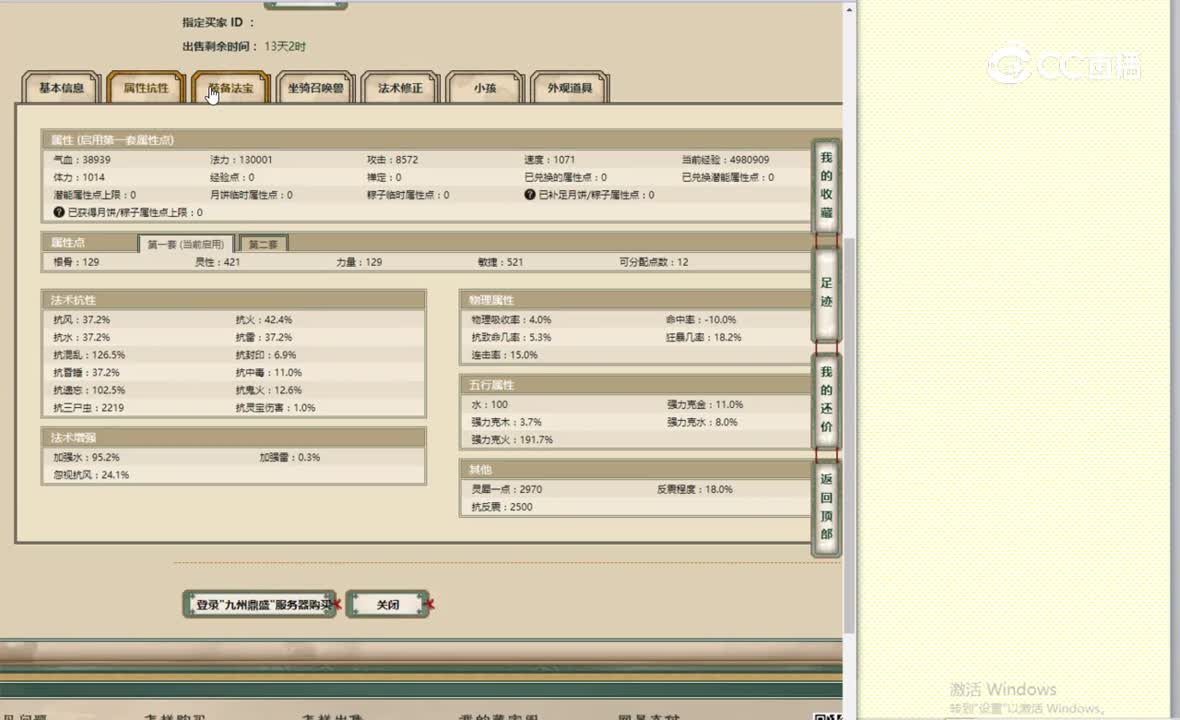1180x720 pixels.
Task: Click 强力克金：11.0% entry
Action: pos(704,405)
